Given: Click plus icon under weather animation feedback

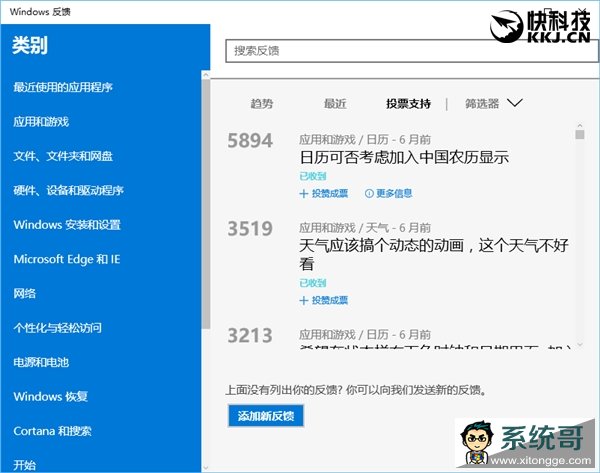Looking at the screenshot, I should click(x=304, y=300).
